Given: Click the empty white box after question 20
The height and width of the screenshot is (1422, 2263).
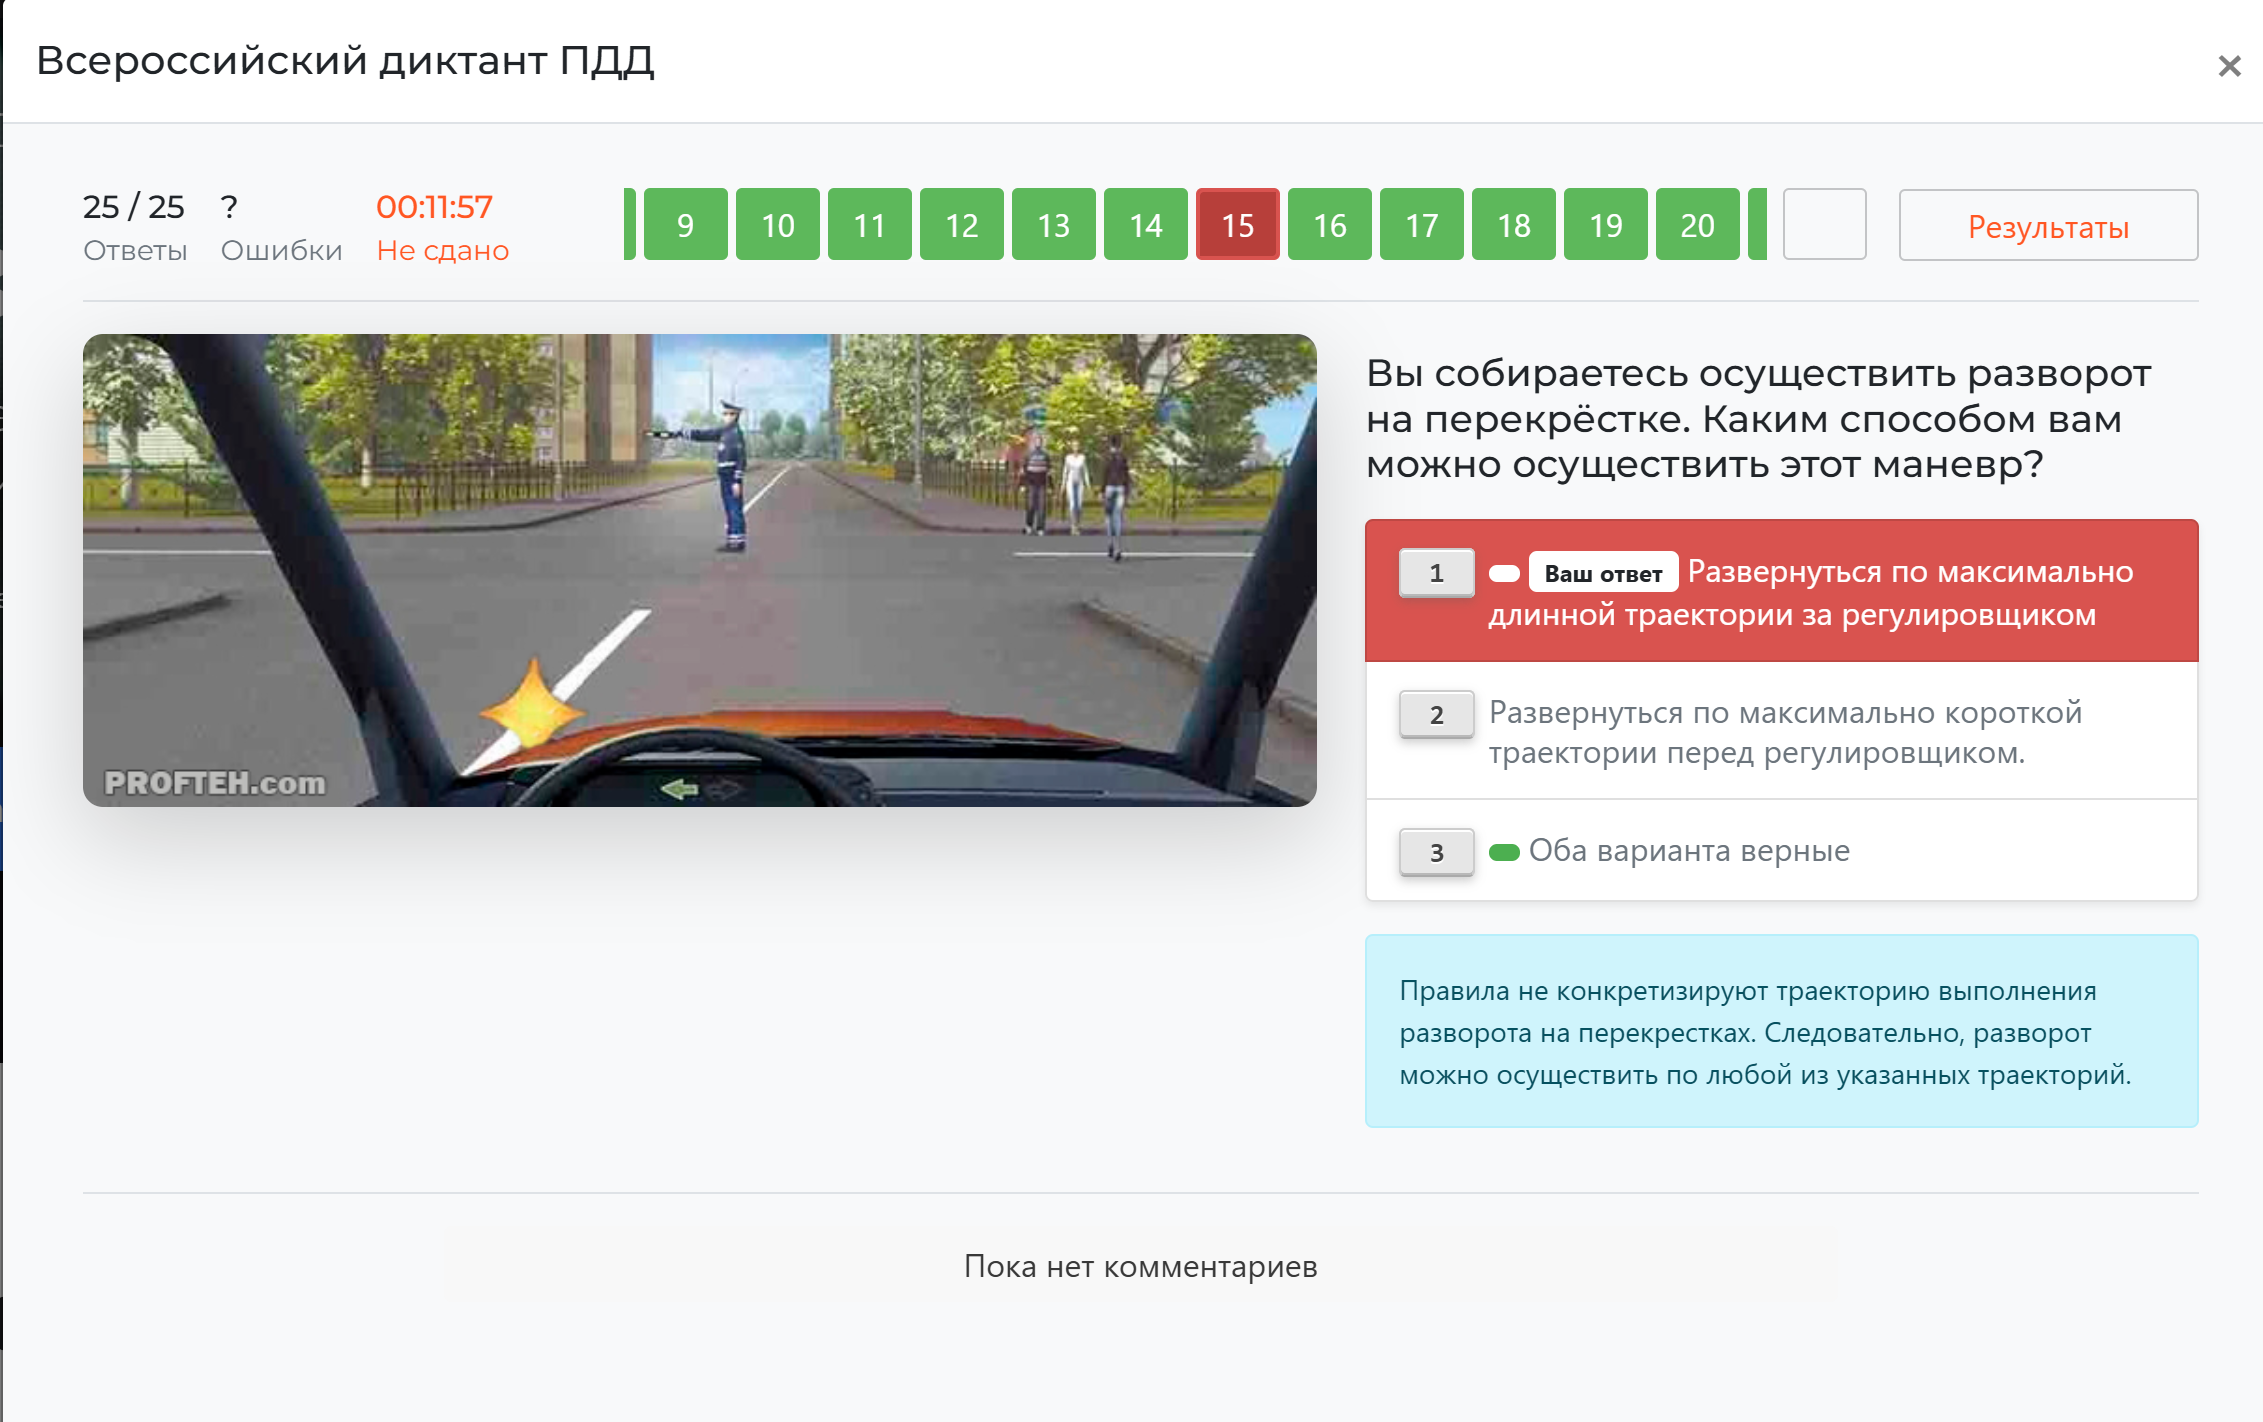Looking at the screenshot, I should [x=1825, y=225].
